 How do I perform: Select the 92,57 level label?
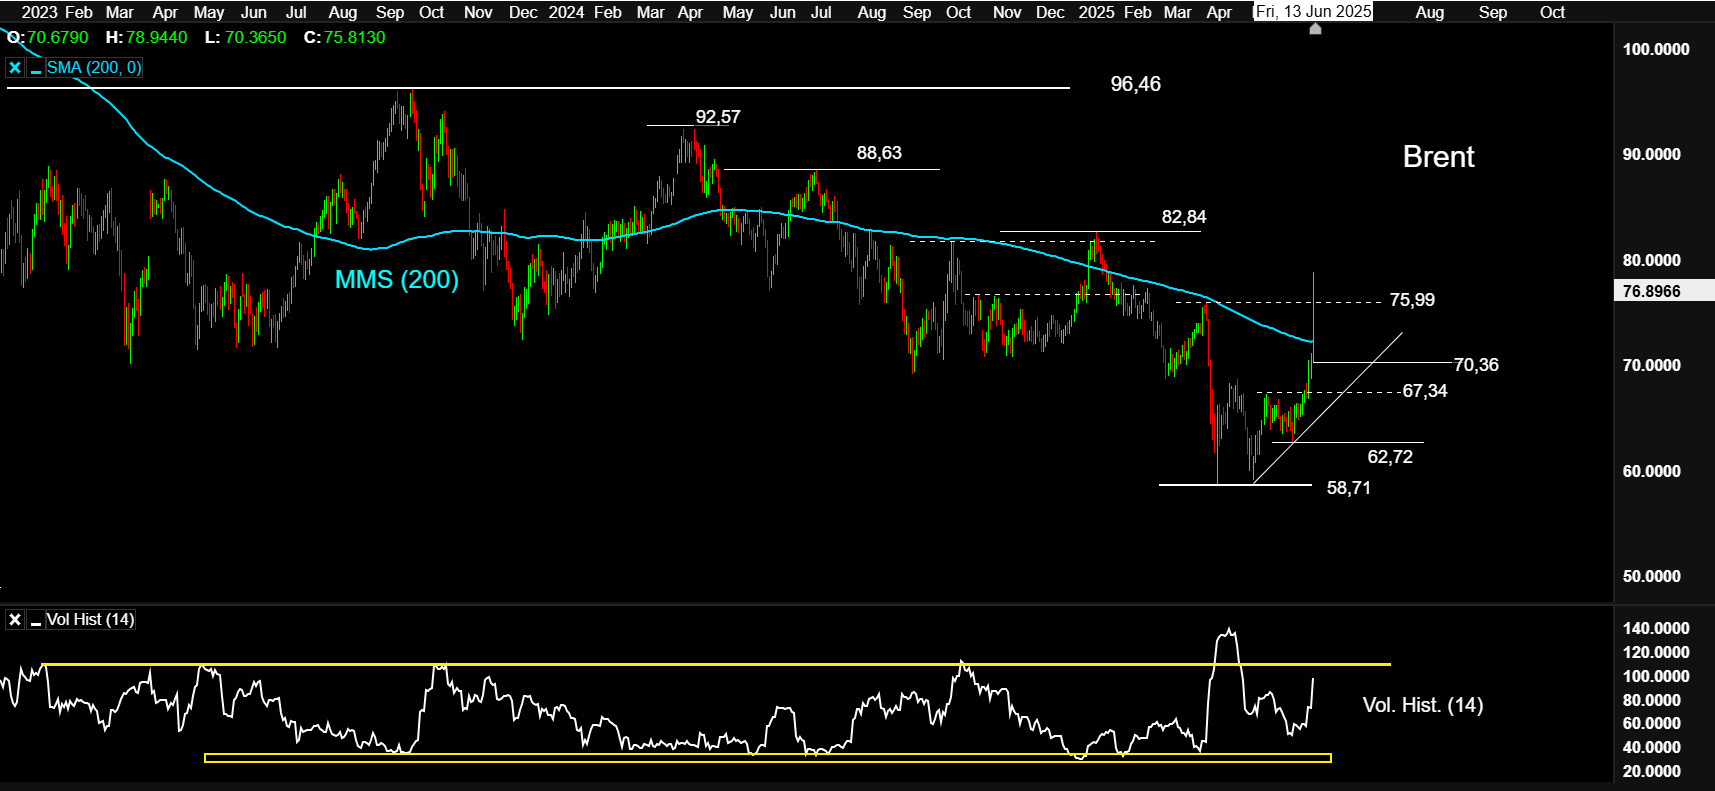click(718, 117)
